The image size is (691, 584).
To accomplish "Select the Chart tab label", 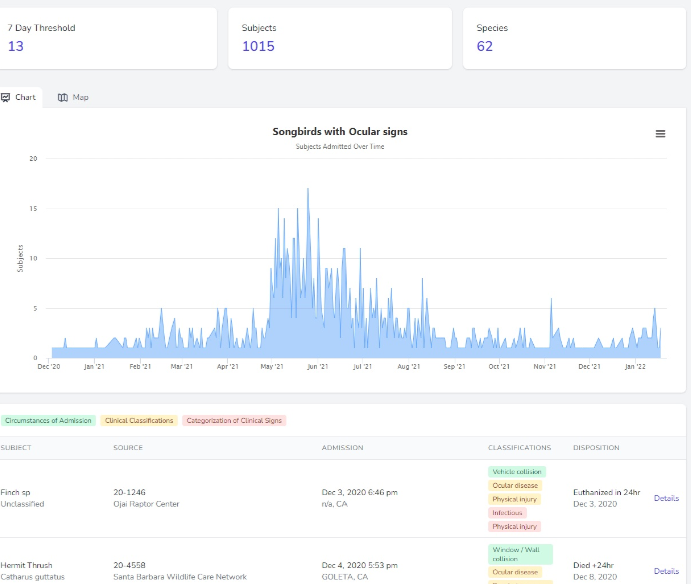I will tap(25, 97).
